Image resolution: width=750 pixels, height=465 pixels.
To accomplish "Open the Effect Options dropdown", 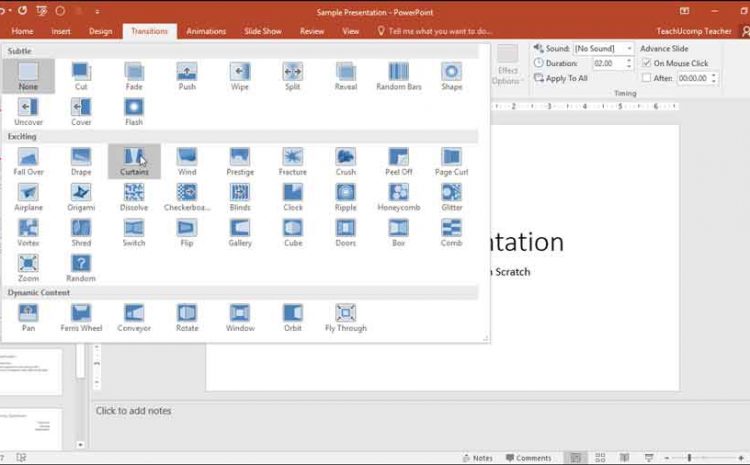I will click(x=507, y=65).
